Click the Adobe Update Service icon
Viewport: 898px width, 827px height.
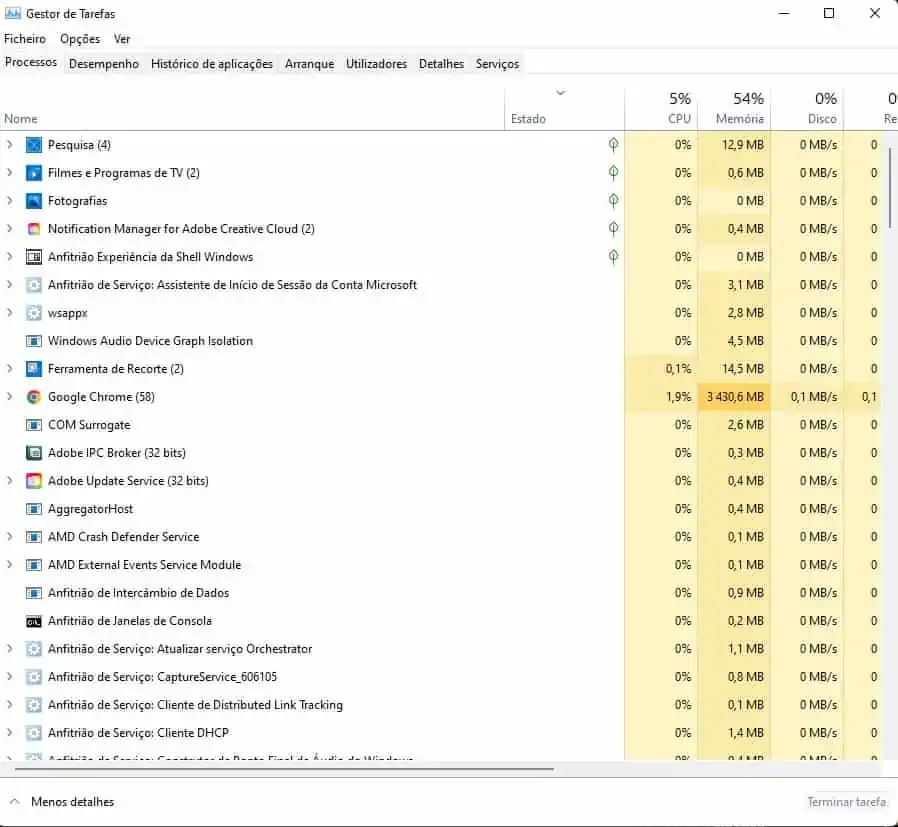[34, 481]
